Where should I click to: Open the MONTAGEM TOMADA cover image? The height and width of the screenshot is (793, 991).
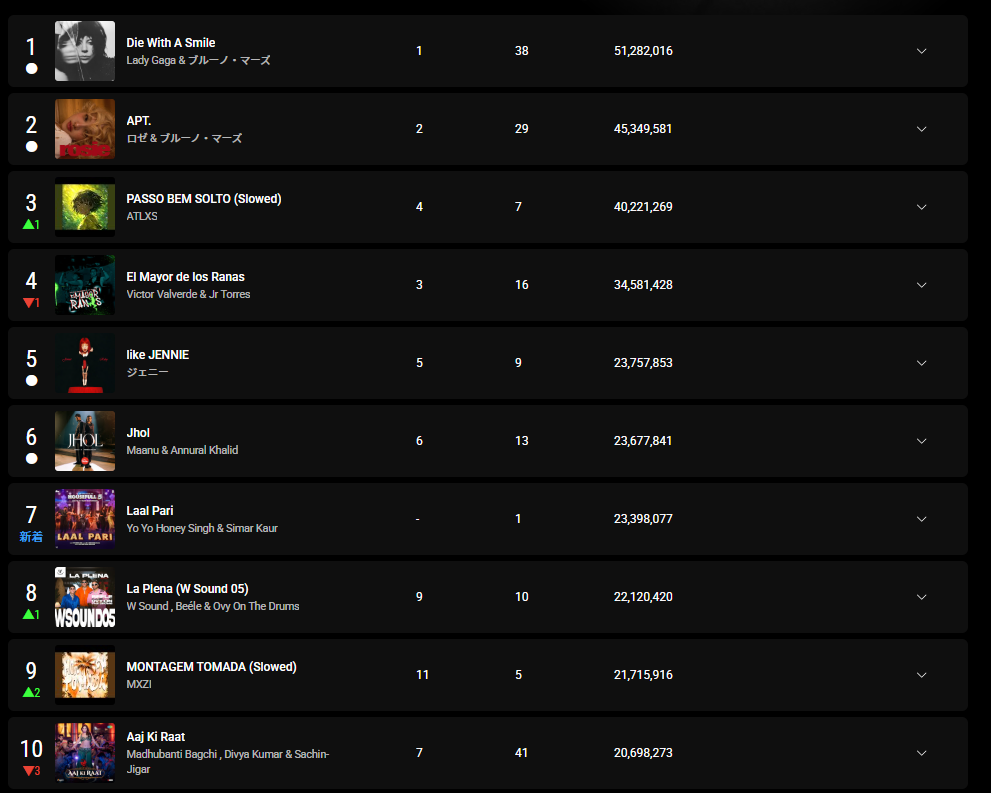pyautogui.click(x=85, y=675)
